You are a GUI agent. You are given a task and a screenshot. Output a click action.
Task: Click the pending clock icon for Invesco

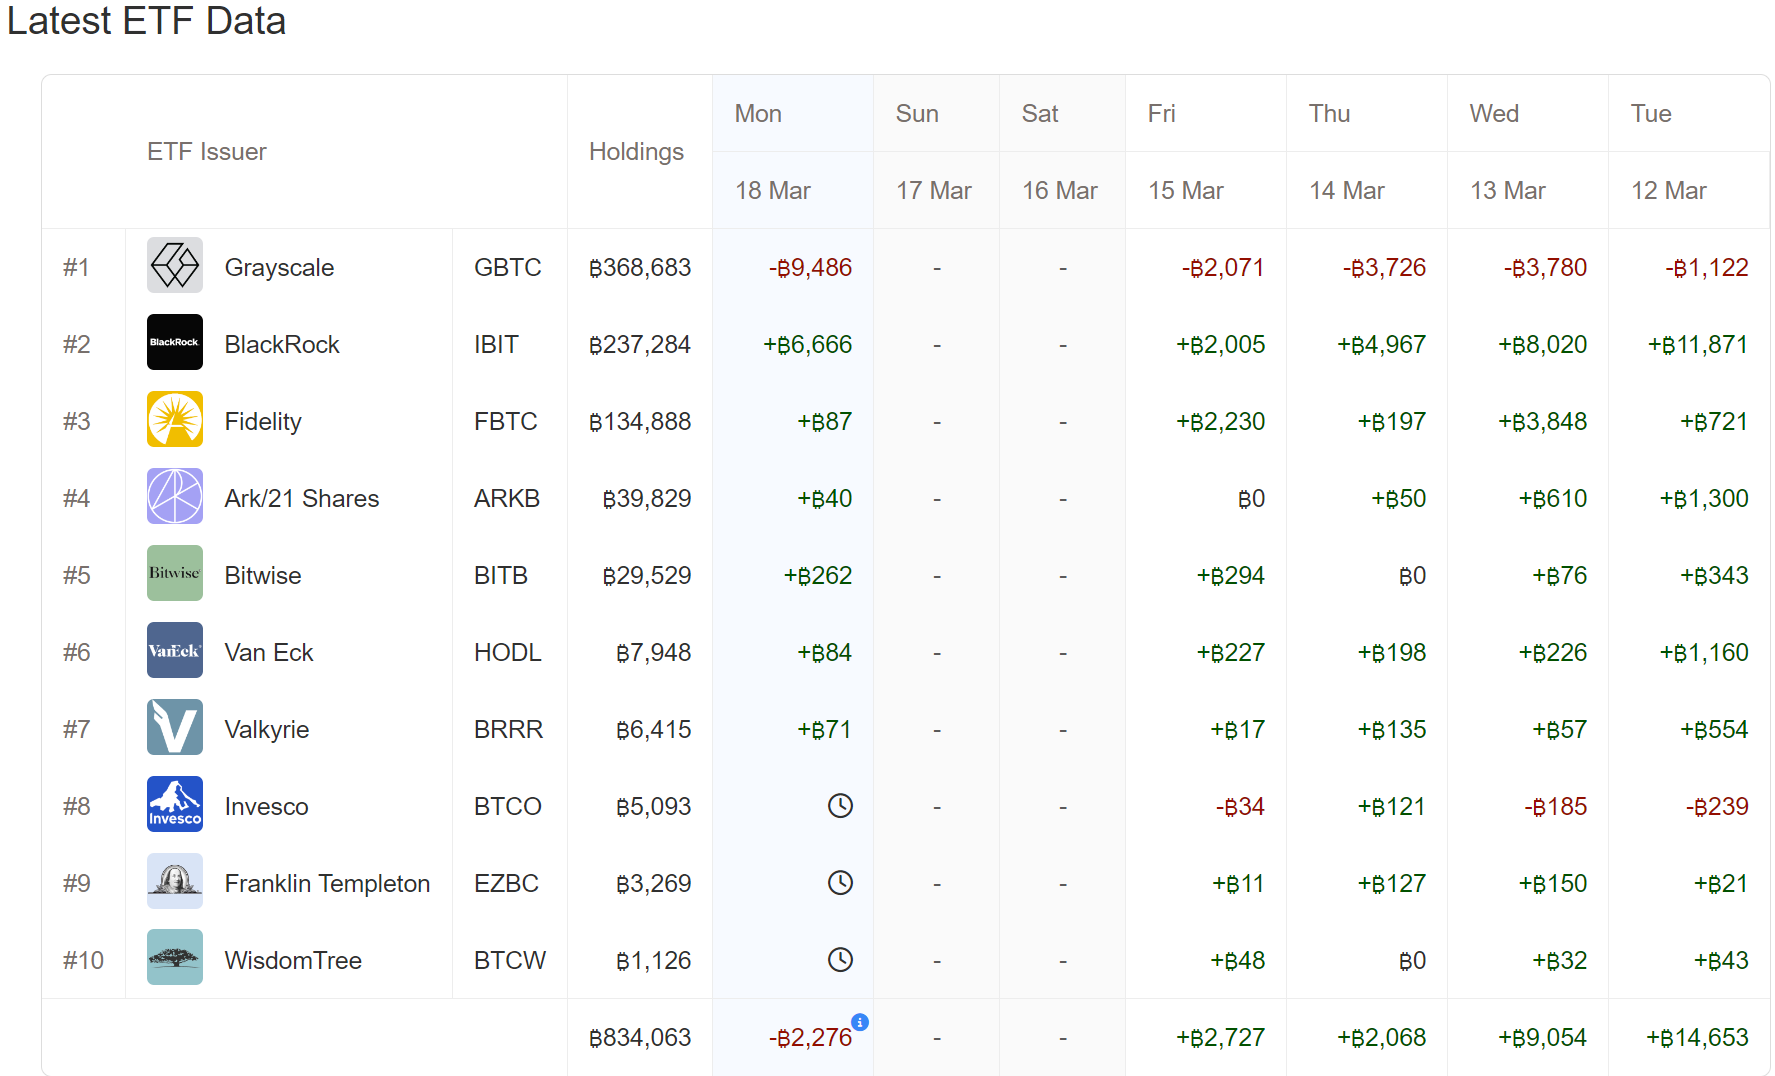(840, 806)
